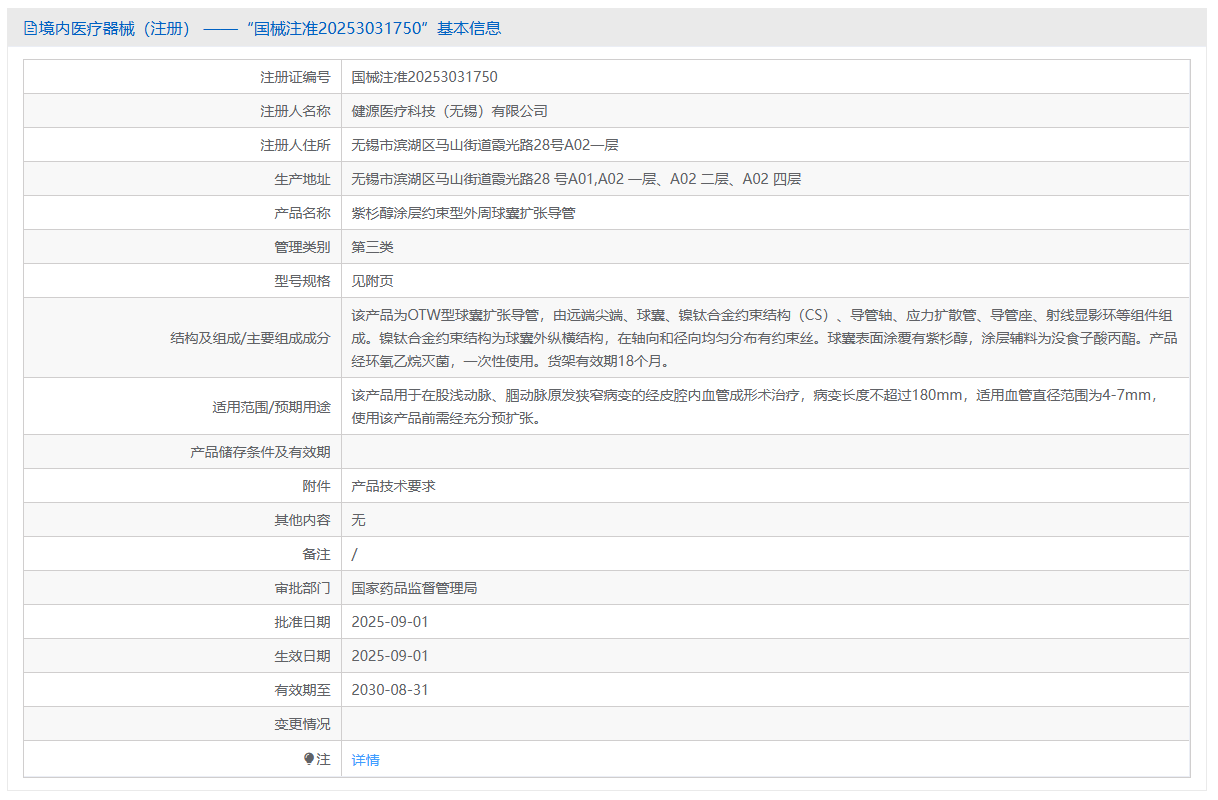Click the 附件 label
Viewport: 1218px width, 800px height.
316,486
